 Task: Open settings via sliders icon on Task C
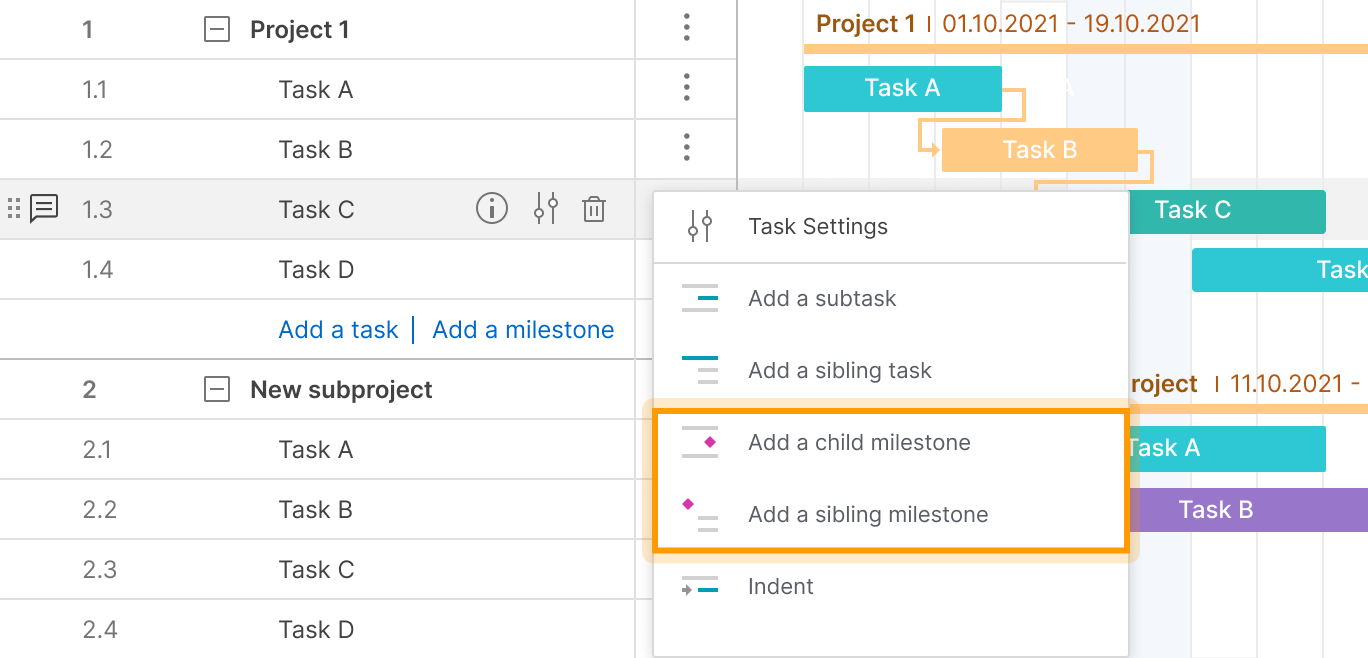click(x=546, y=209)
